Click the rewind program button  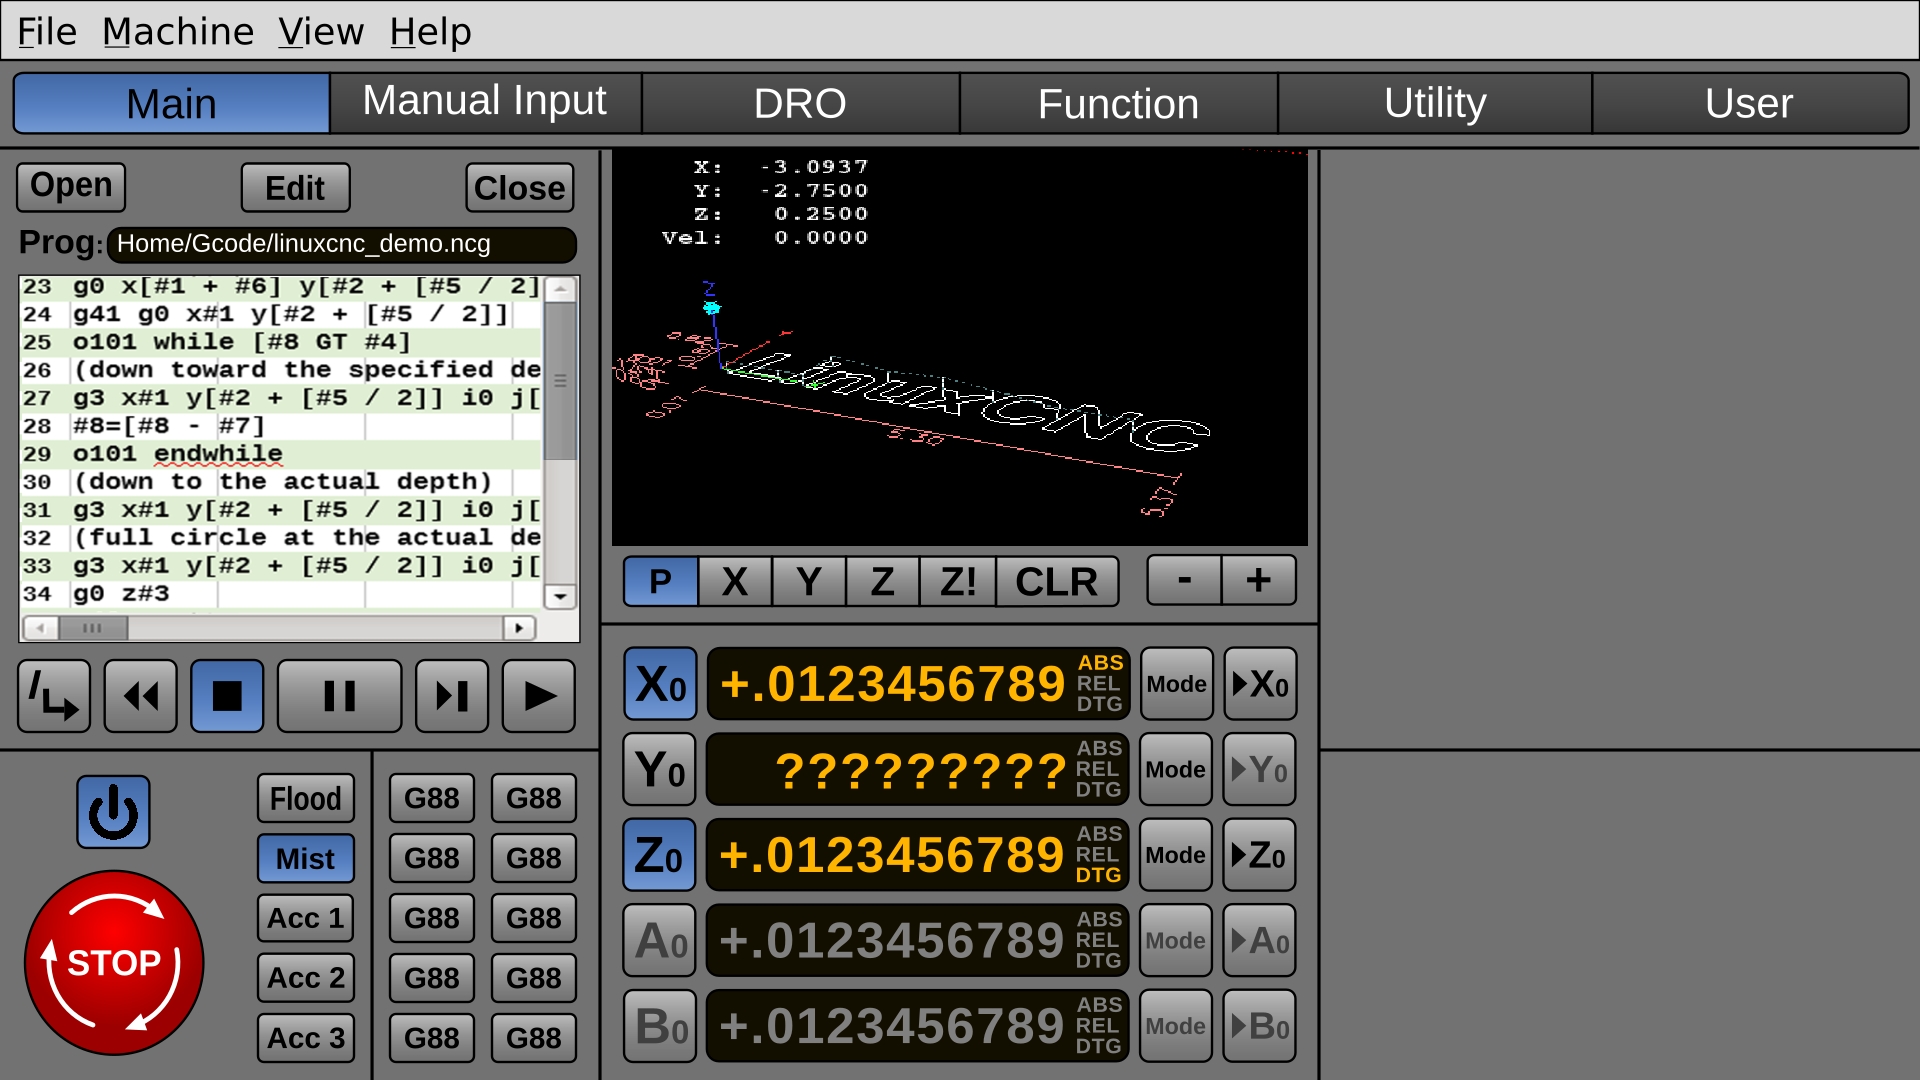141,696
